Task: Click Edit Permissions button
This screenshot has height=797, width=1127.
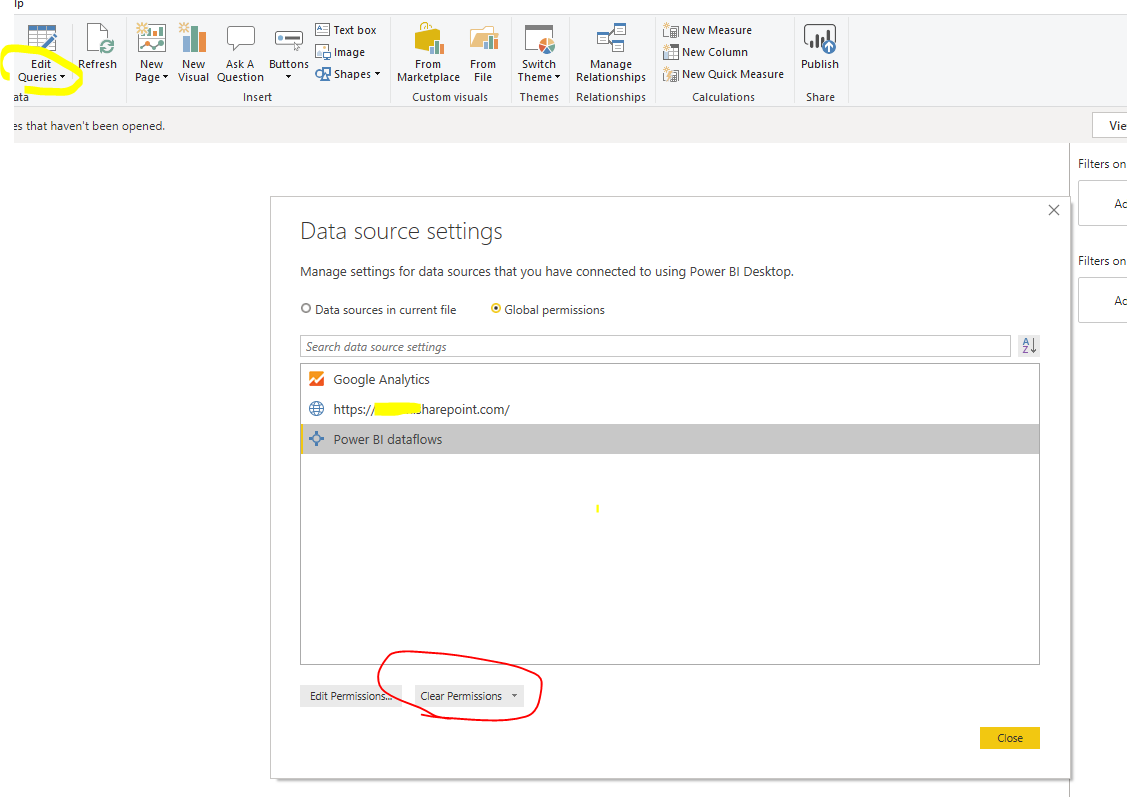Action: pos(351,696)
